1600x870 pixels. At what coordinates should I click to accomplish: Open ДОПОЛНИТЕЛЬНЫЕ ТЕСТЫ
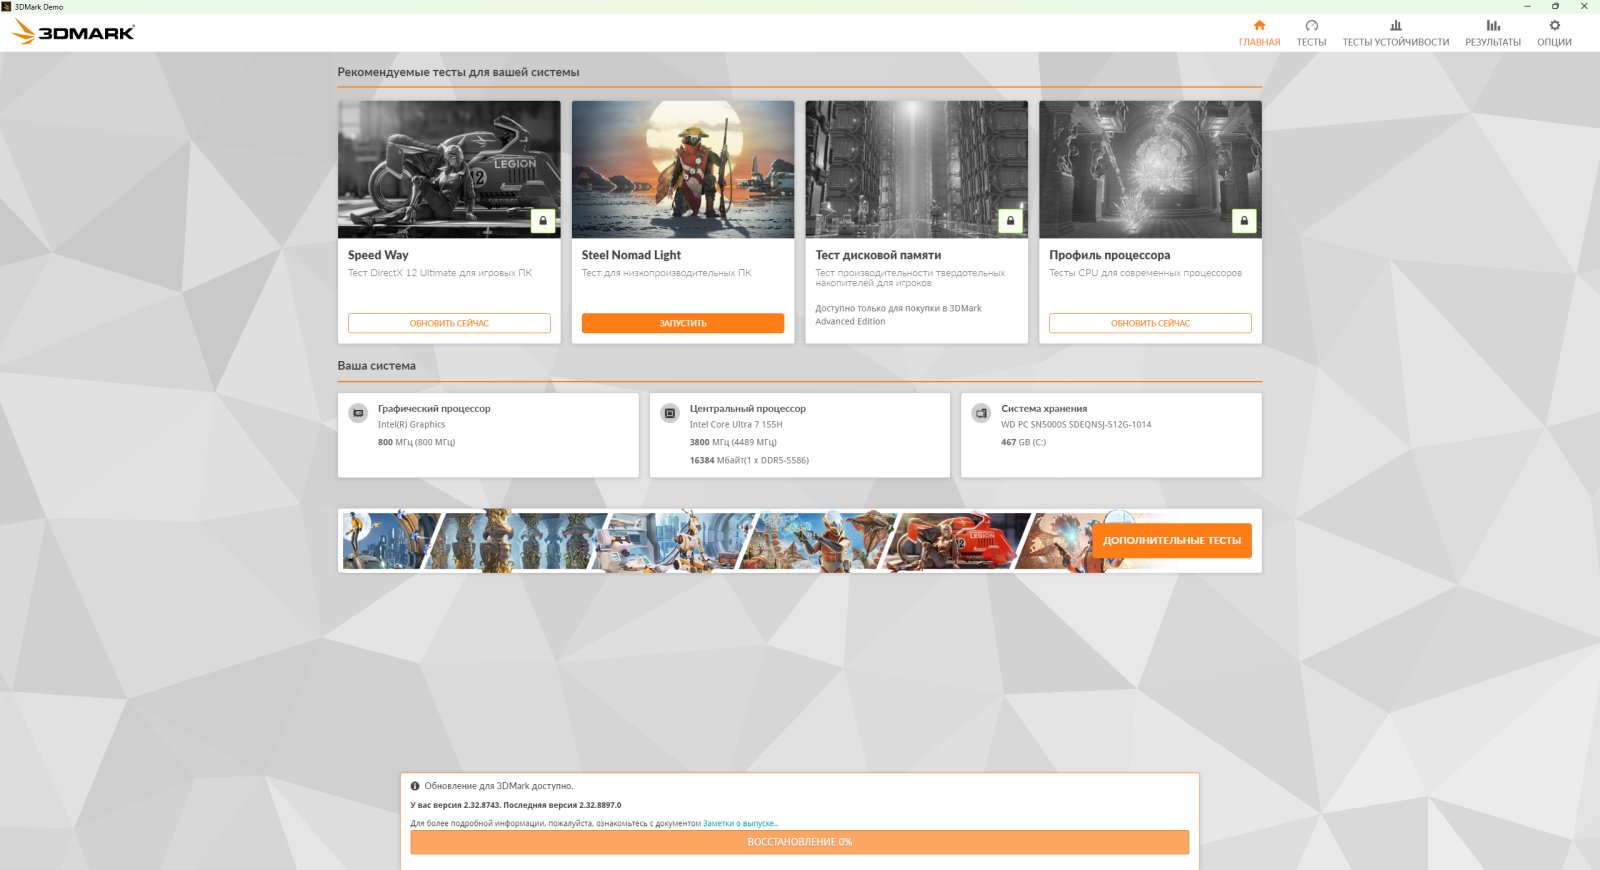pyautogui.click(x=1172, y=540)
